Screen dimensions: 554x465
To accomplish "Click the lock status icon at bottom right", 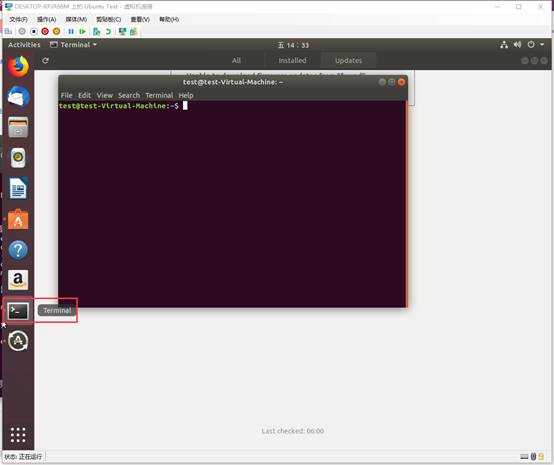I will pyautogui.click(x=541, y=457).
